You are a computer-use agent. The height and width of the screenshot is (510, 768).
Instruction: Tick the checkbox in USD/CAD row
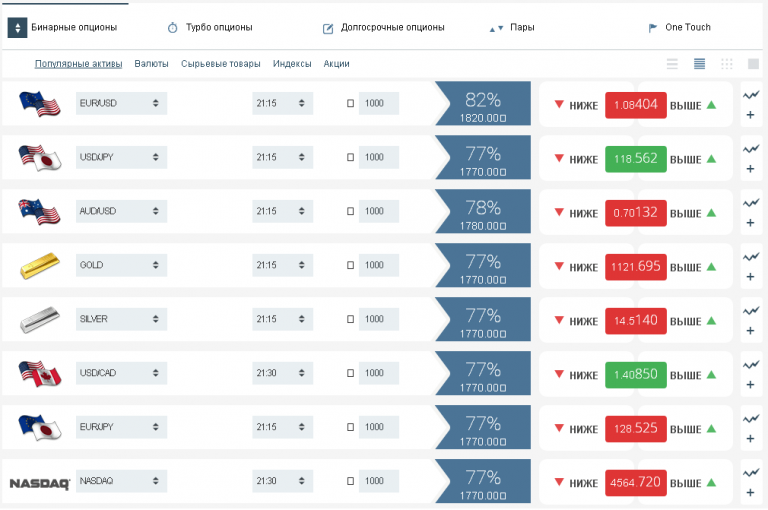[350, 373]
